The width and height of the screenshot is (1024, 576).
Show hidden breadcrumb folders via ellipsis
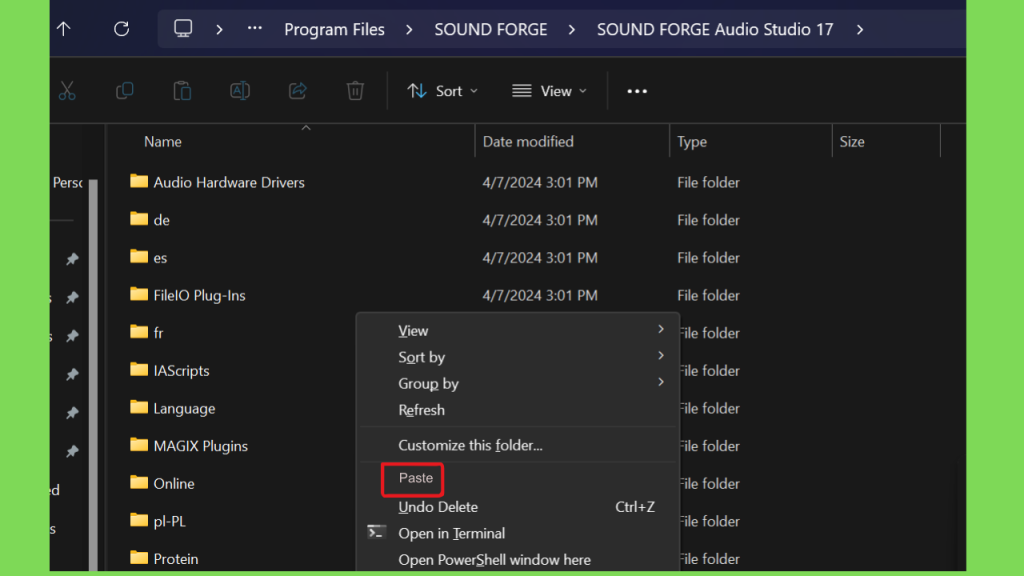[255, 28]
